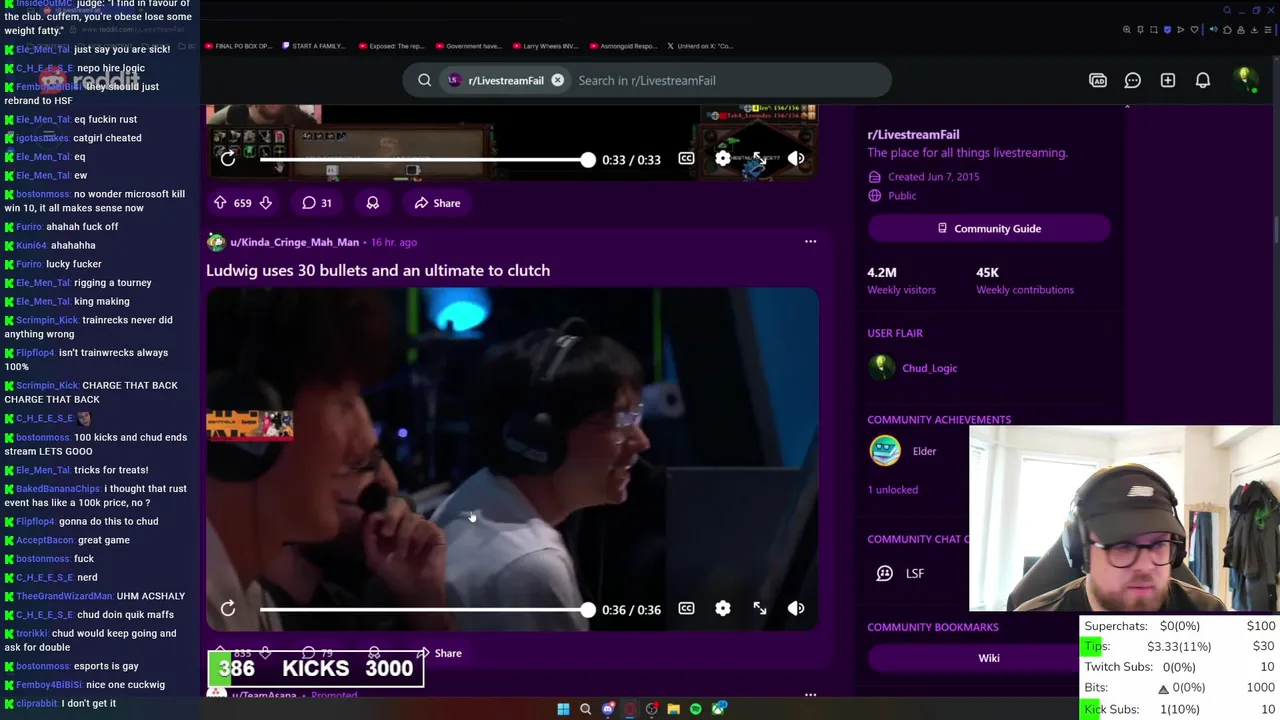Select the 'FINAL PO BOX OP...' bookmark
This screenshot has width=1280, height=720.
point(238,46)
